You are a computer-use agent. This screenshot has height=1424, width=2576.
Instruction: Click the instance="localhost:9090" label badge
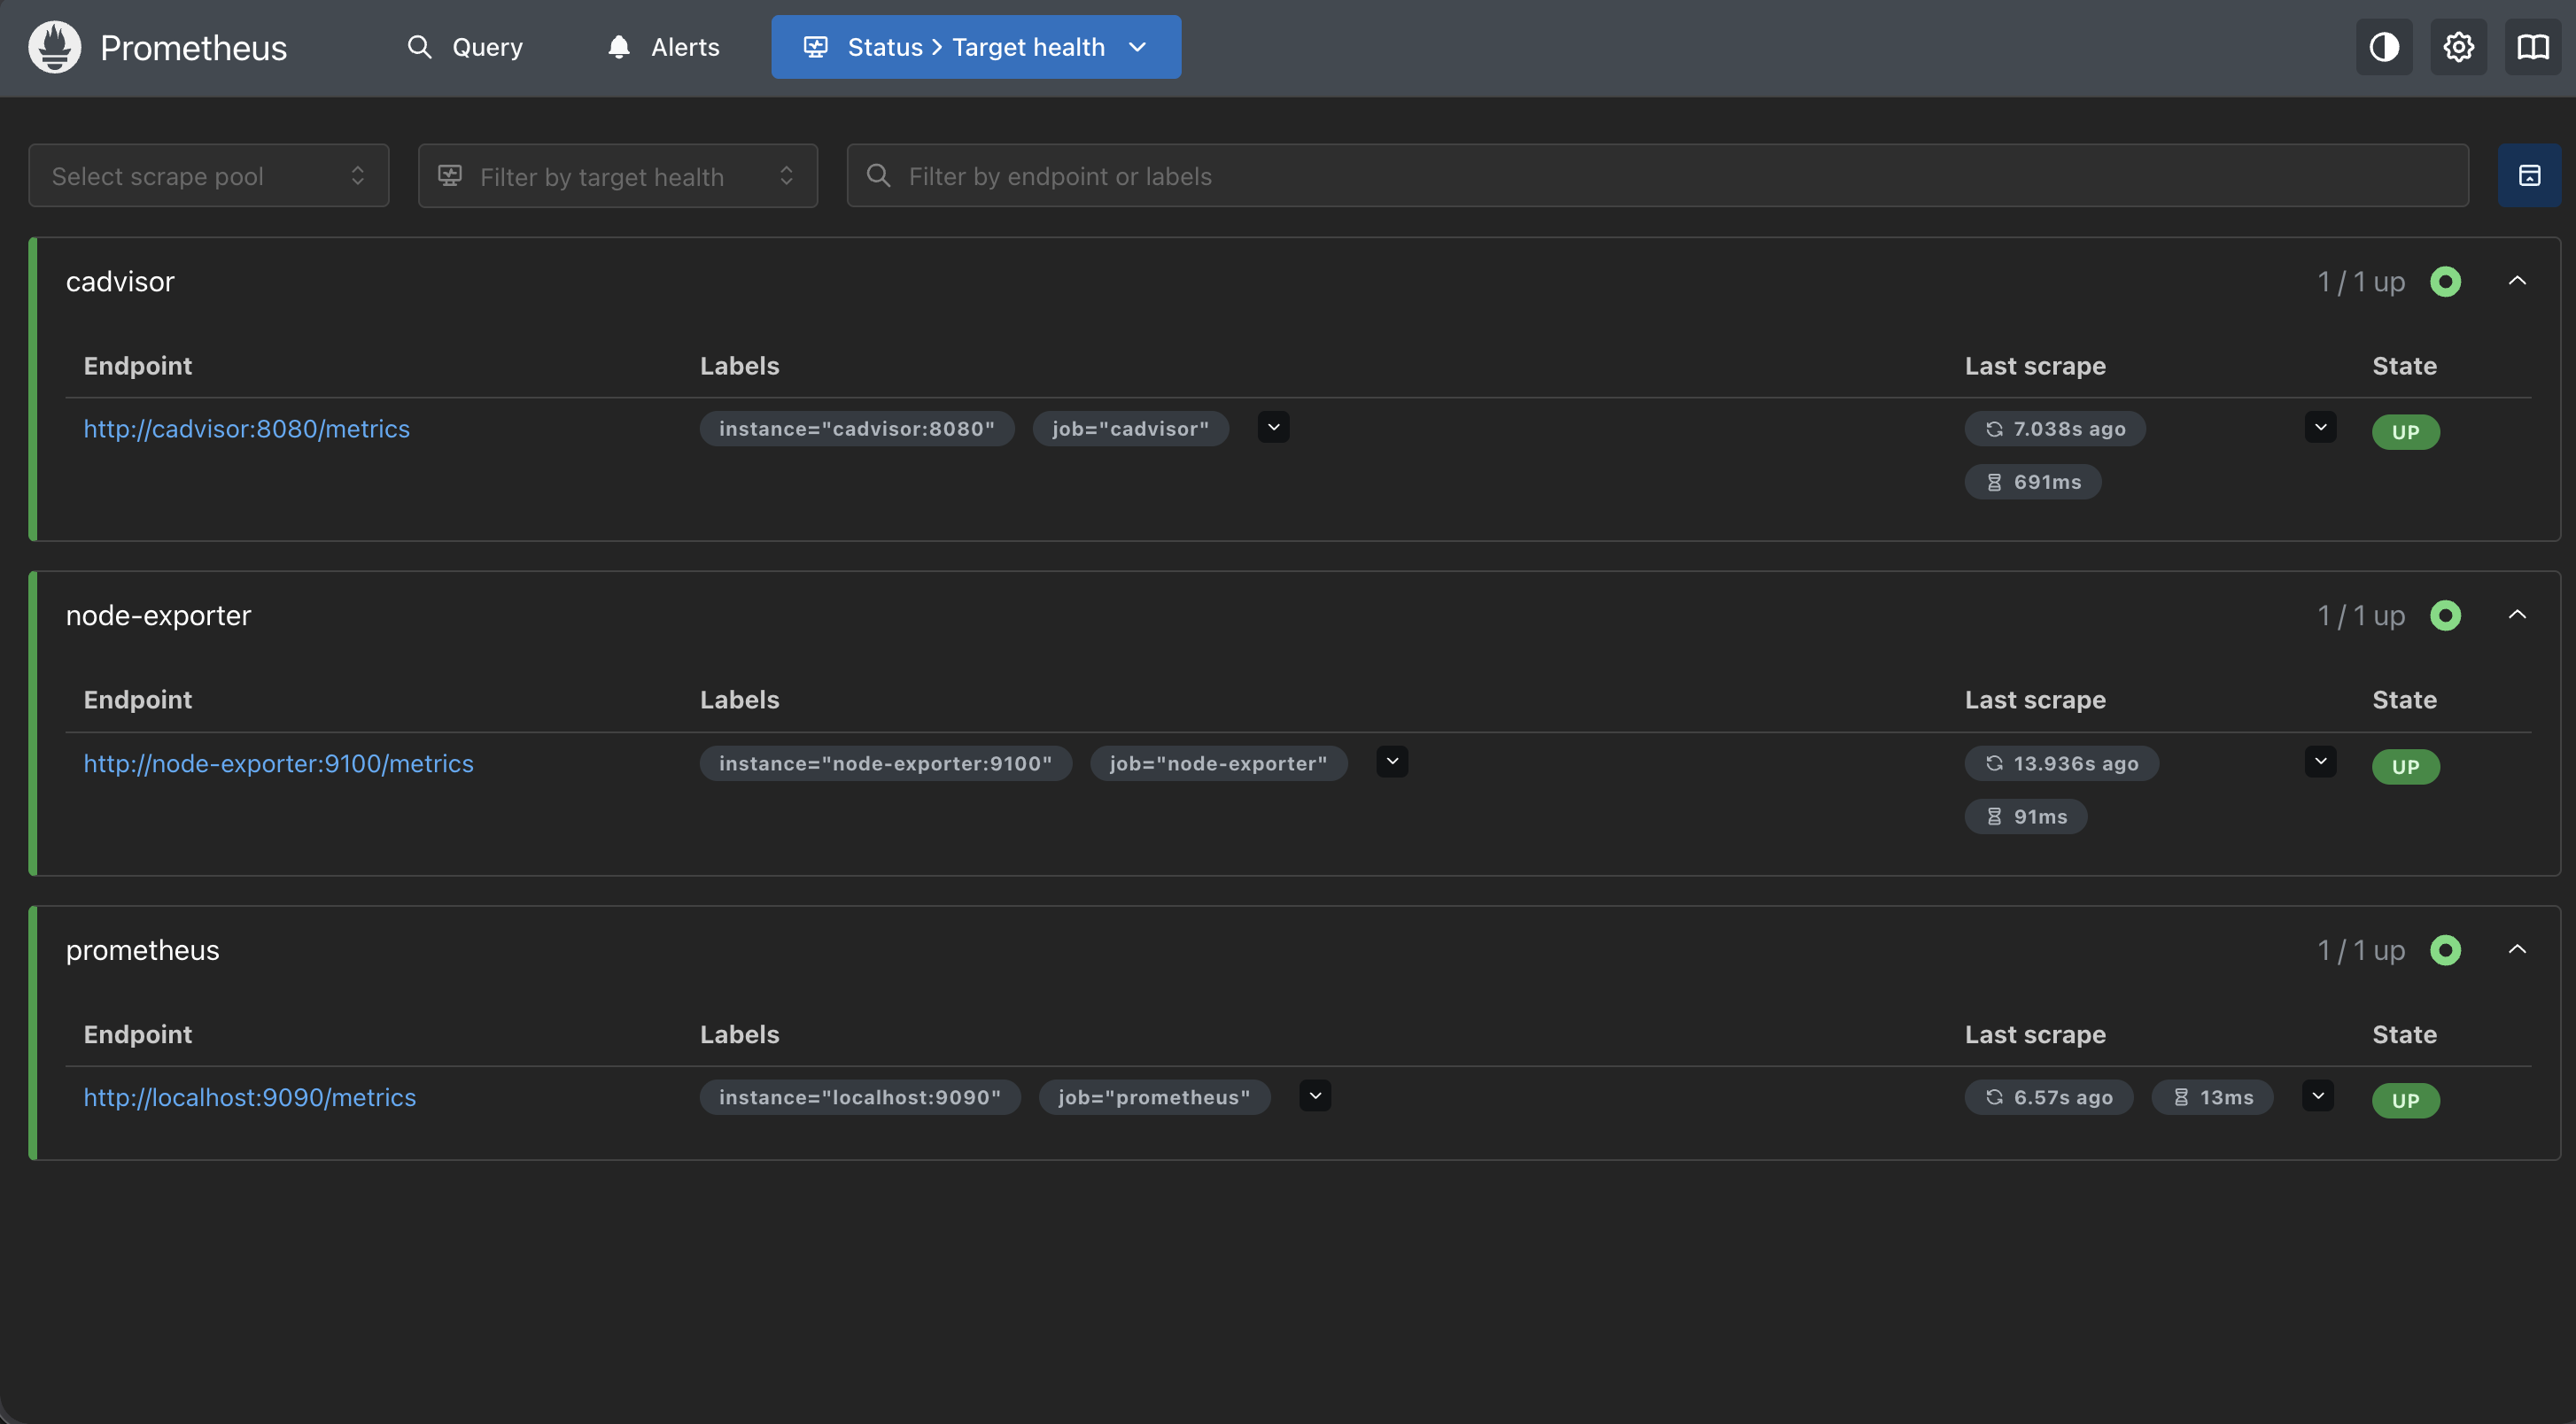[860, 1098]
